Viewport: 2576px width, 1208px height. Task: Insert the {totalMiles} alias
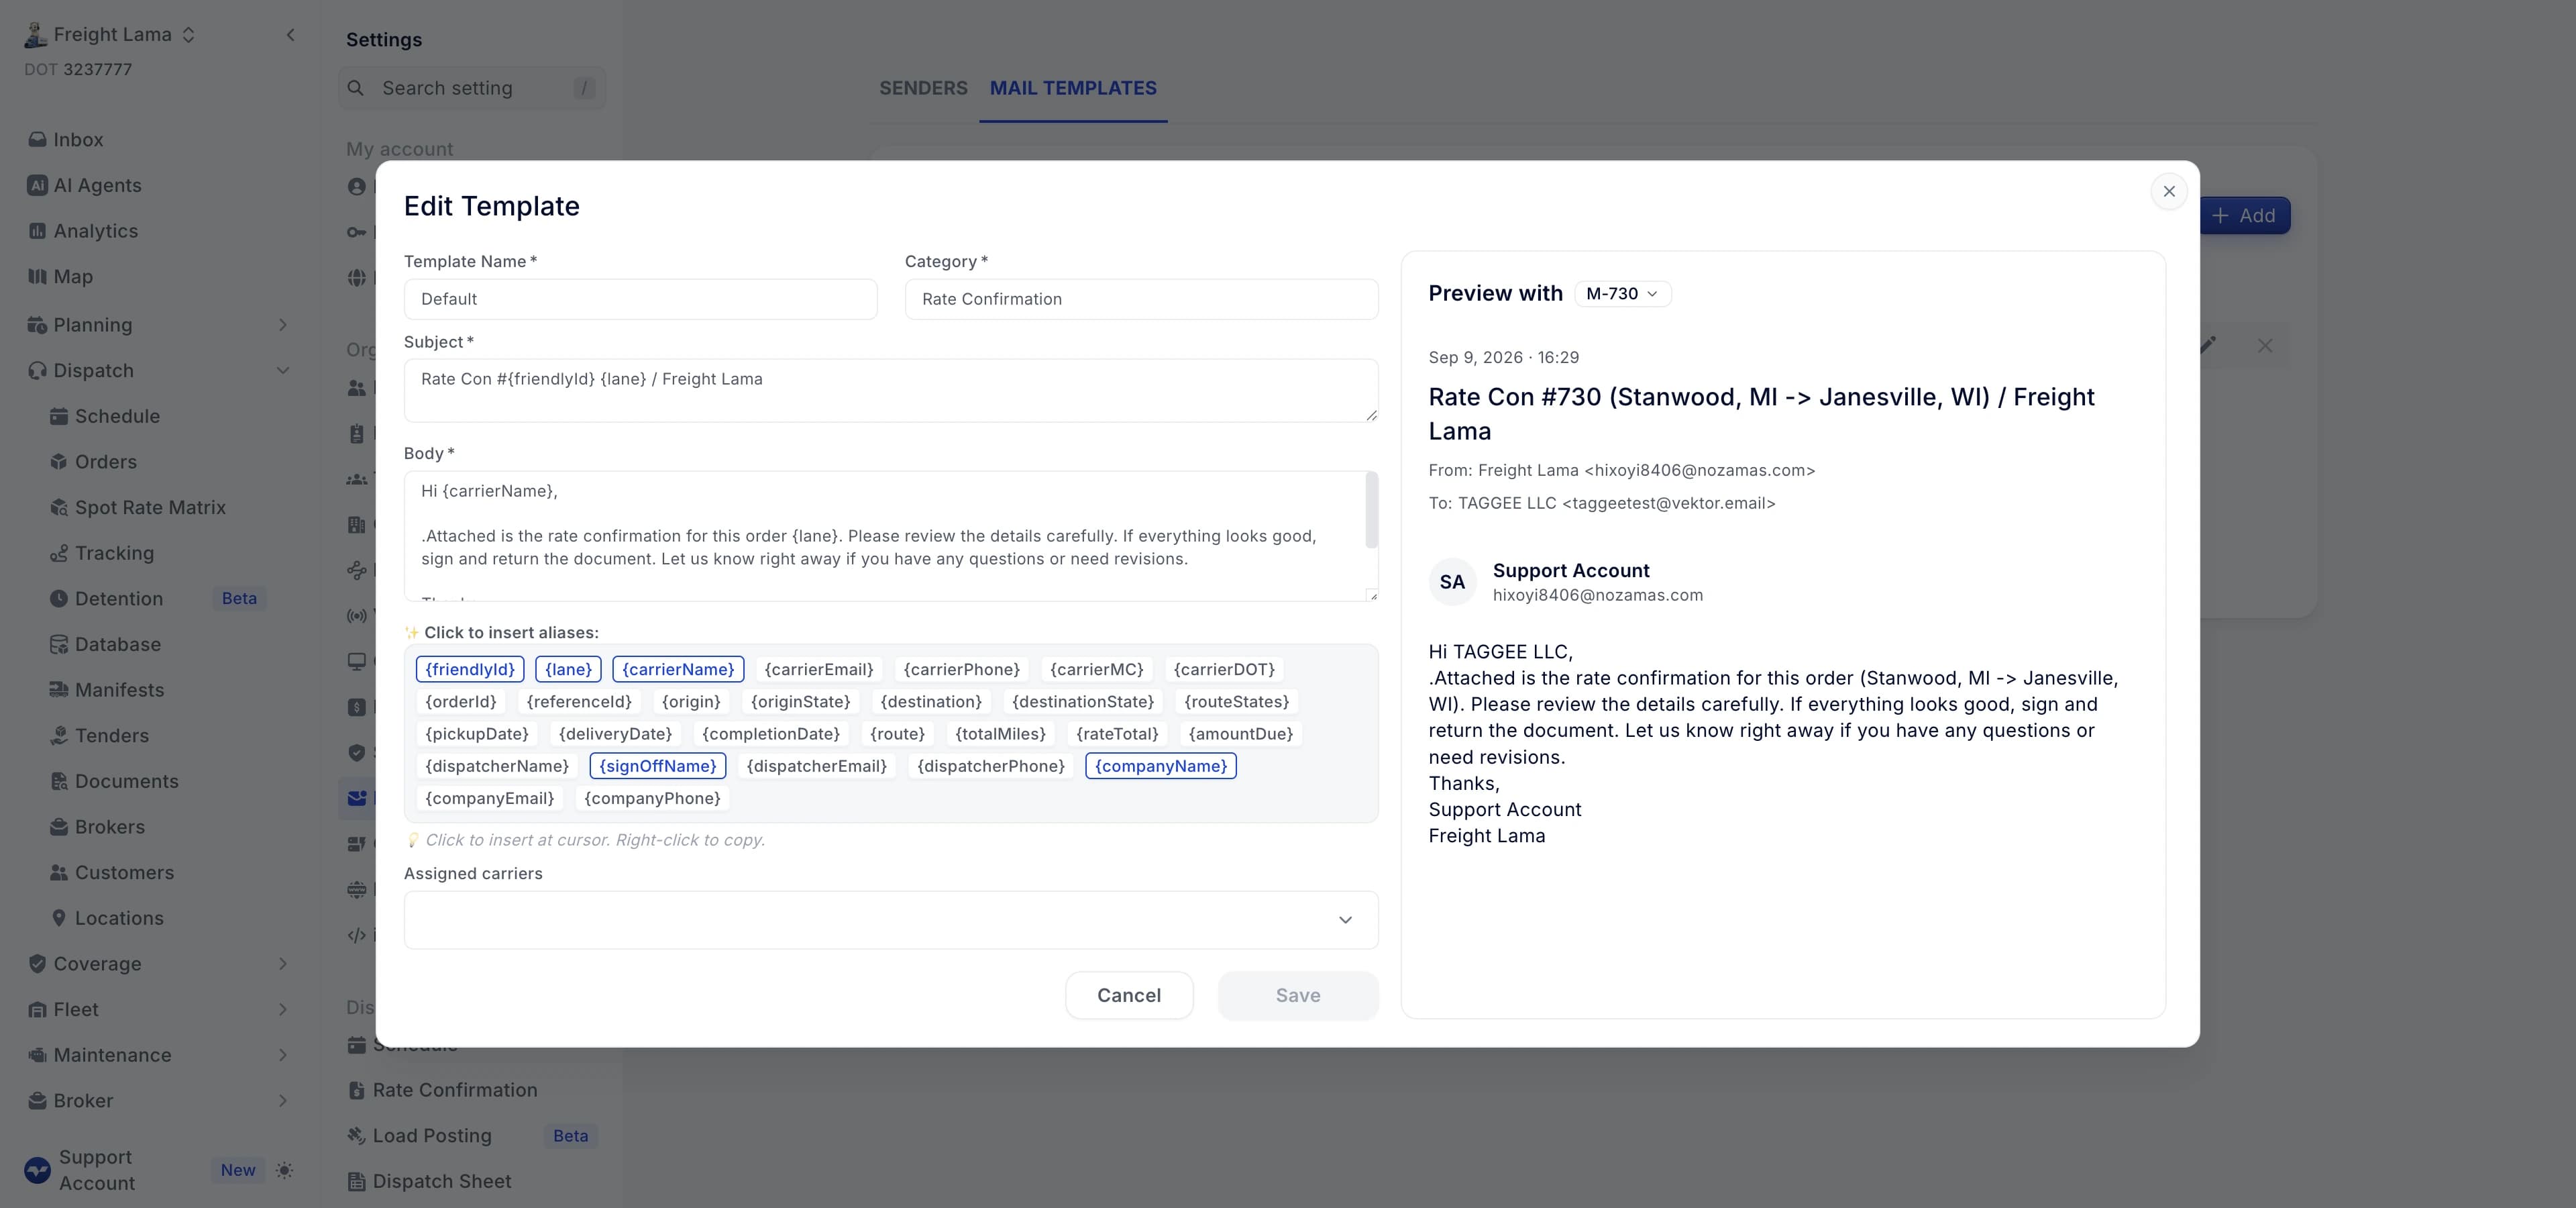(1000, 734)
